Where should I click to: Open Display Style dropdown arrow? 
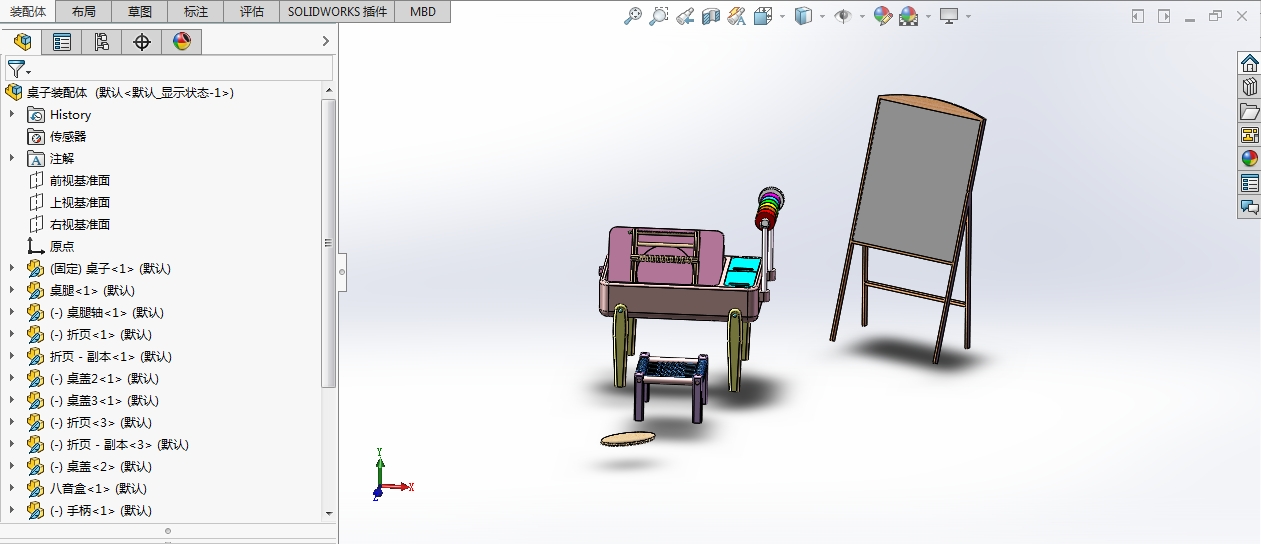click(821, 16)
